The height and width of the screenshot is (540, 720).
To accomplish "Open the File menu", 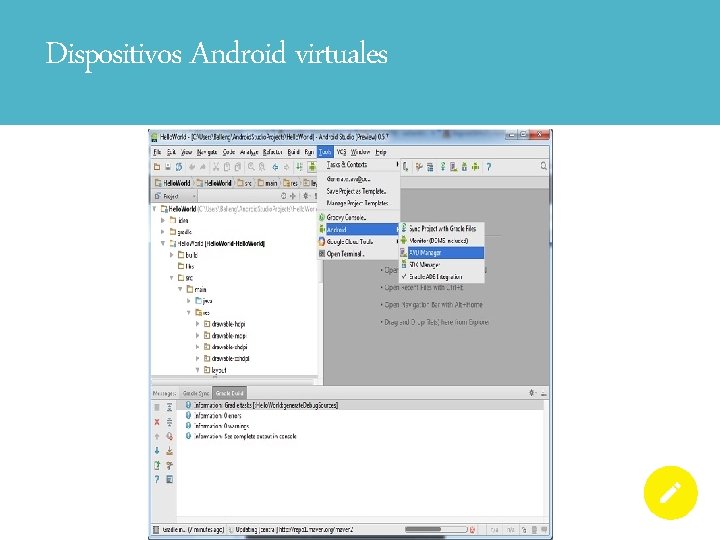I will 157,152.
